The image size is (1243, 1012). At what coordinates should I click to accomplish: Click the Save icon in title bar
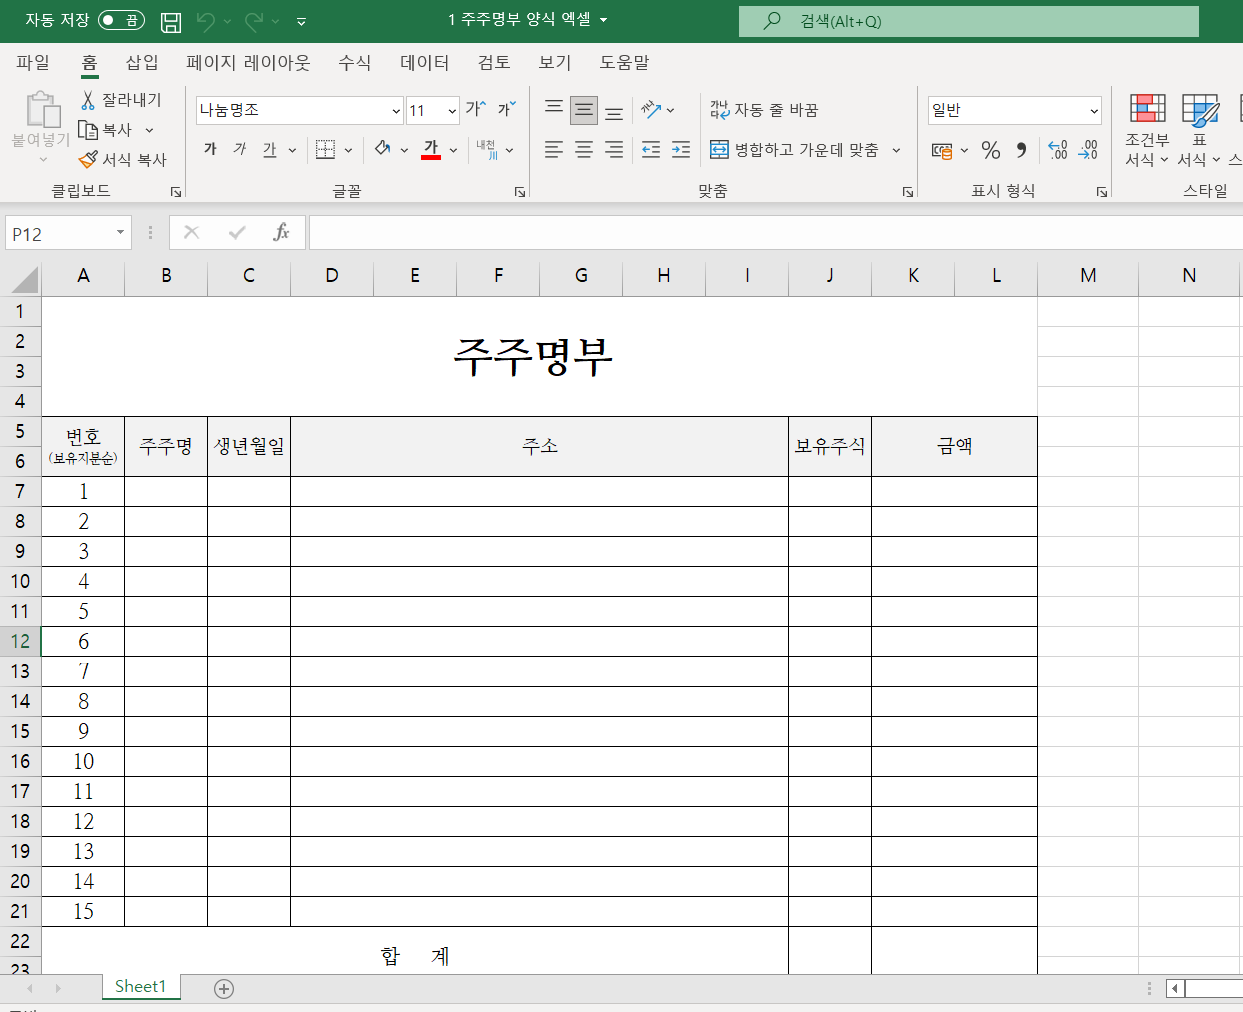click(171, 21)
